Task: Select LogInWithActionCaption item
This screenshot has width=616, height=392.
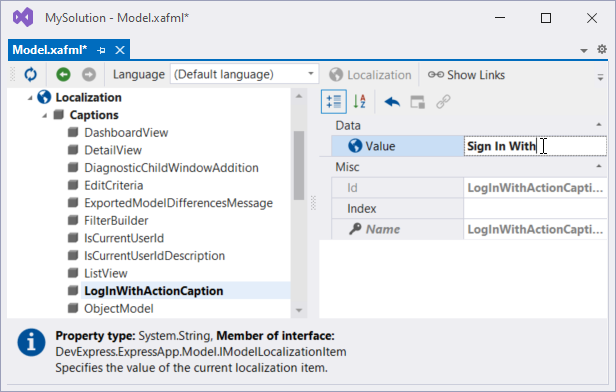Action: point(154,291)
